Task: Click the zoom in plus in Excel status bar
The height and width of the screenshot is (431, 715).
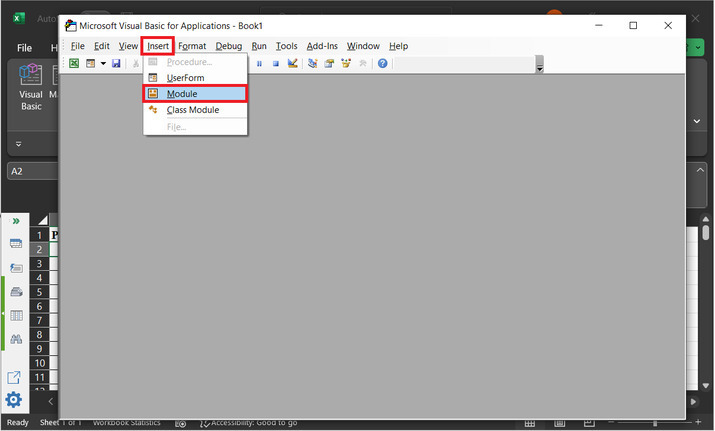Action: click(698, 422)
